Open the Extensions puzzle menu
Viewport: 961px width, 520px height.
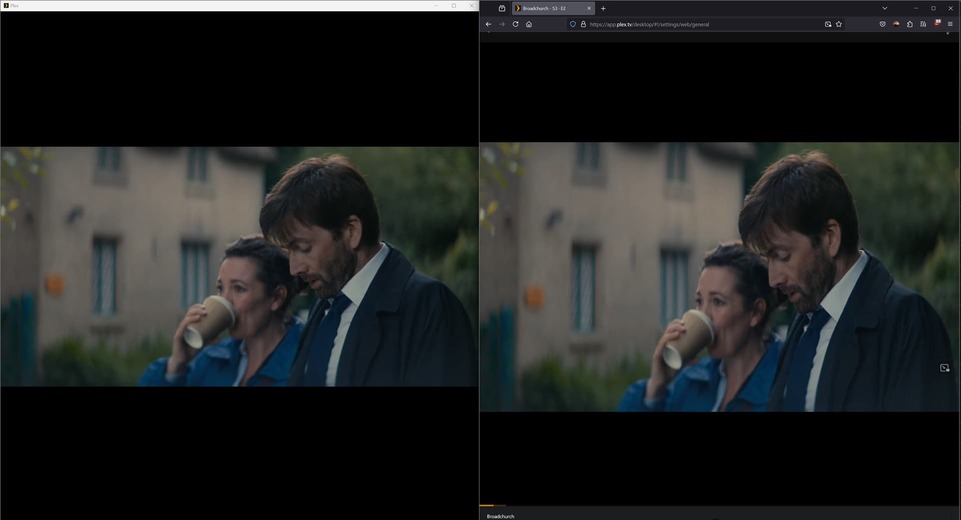coord(910,24)
